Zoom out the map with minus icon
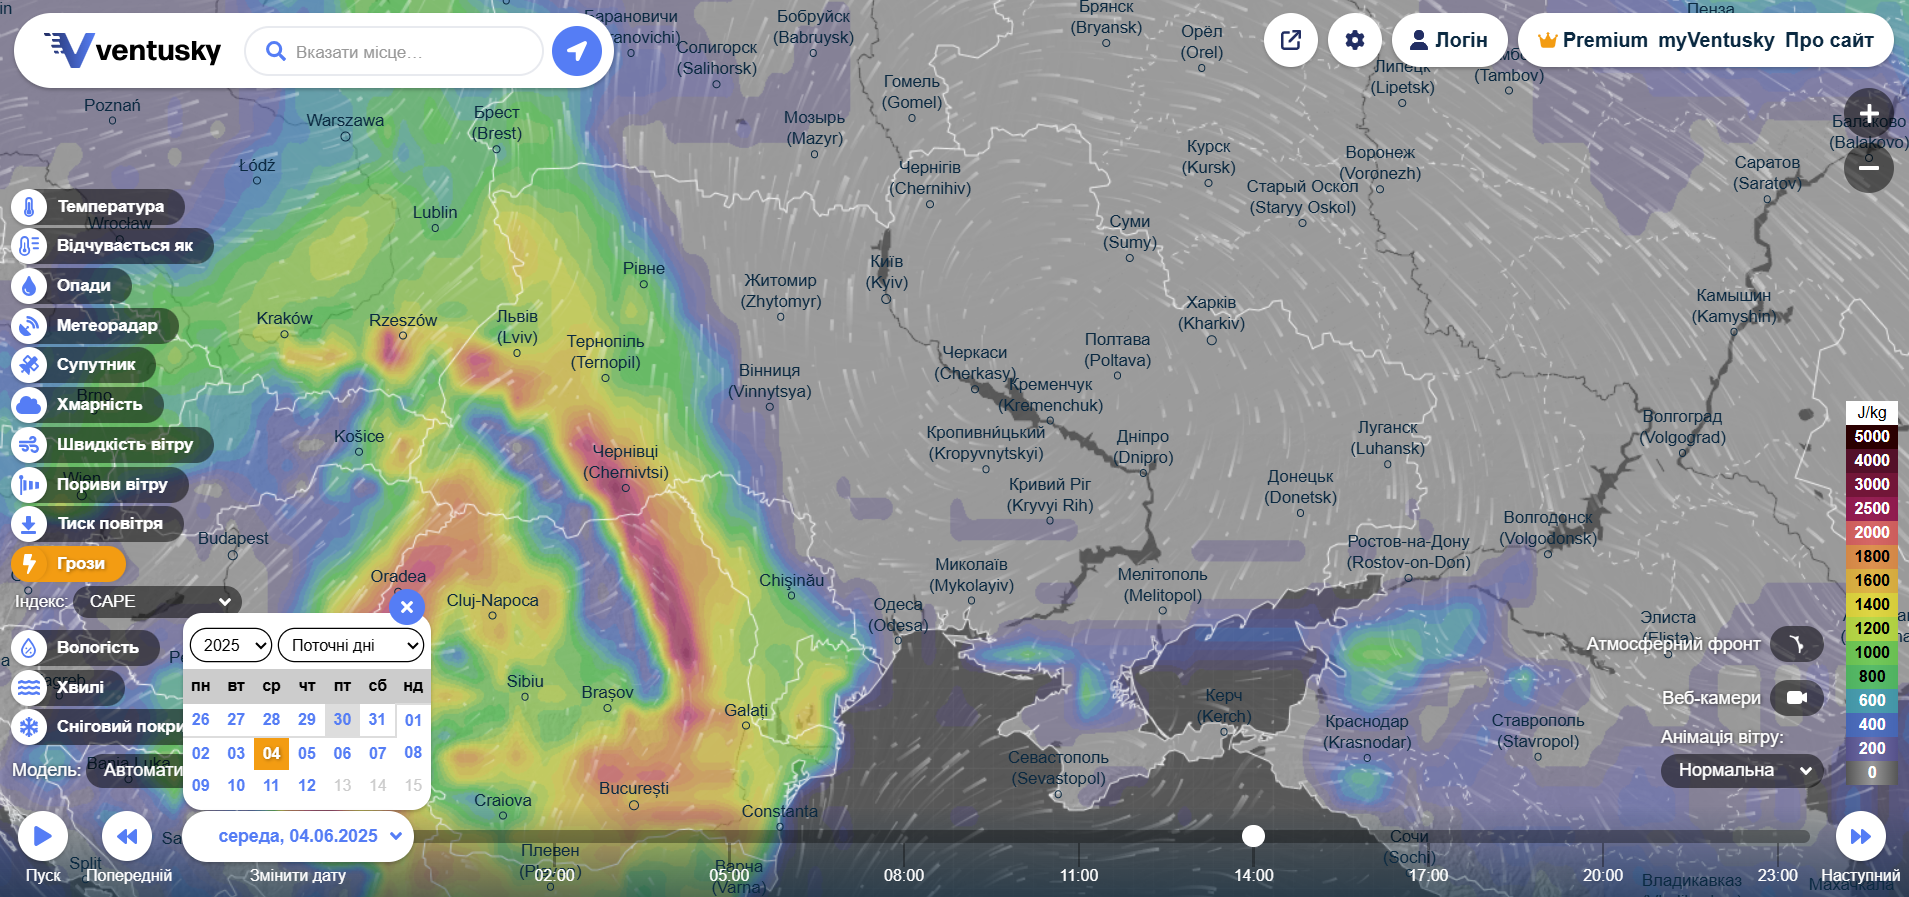1909x897 pixels. tap(1868, 168)
